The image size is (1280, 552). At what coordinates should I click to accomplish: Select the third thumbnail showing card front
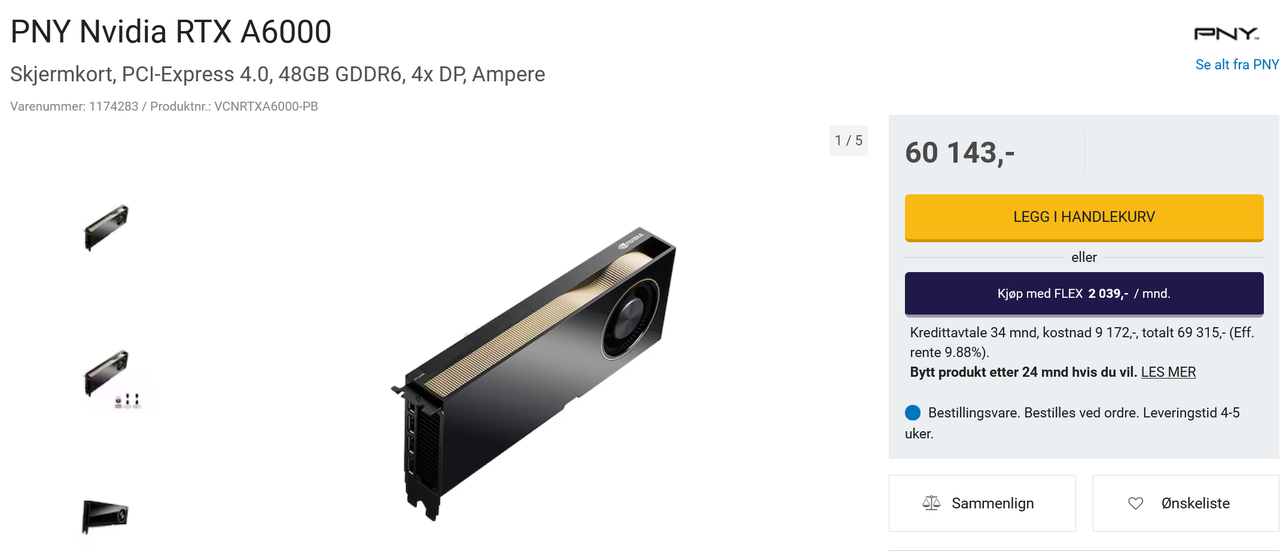click(x=106, y=516)
